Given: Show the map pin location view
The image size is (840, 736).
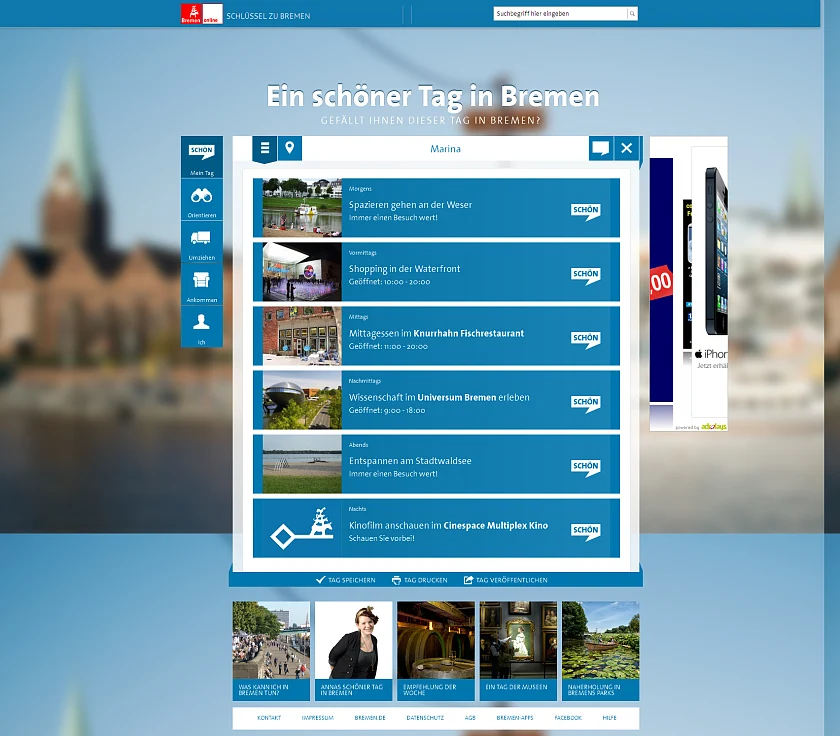Looking at the screenshot, I should pos(289,149).
